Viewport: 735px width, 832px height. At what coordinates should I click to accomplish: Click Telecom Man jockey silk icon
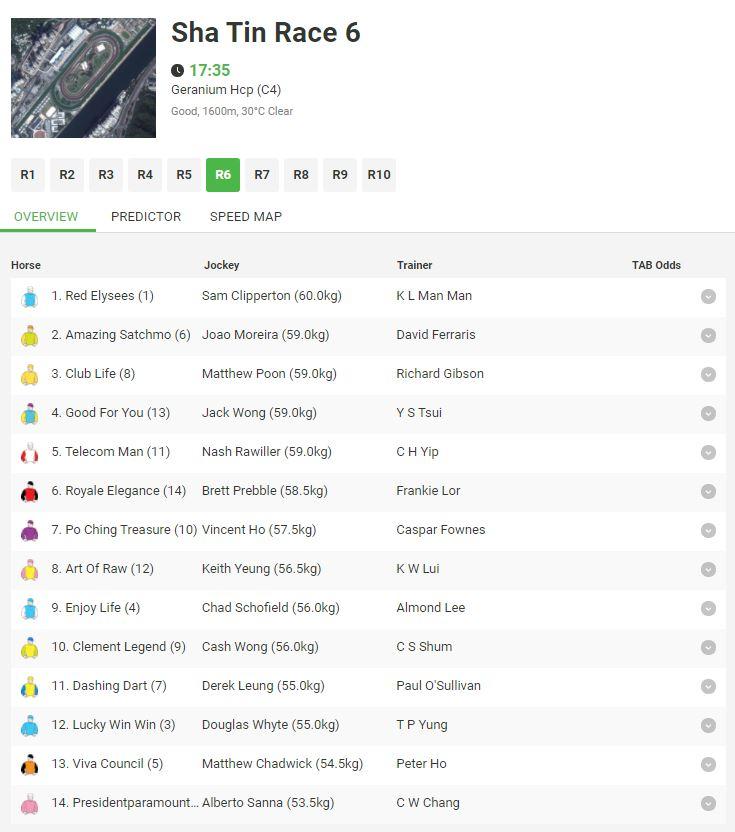coord(29,453)
